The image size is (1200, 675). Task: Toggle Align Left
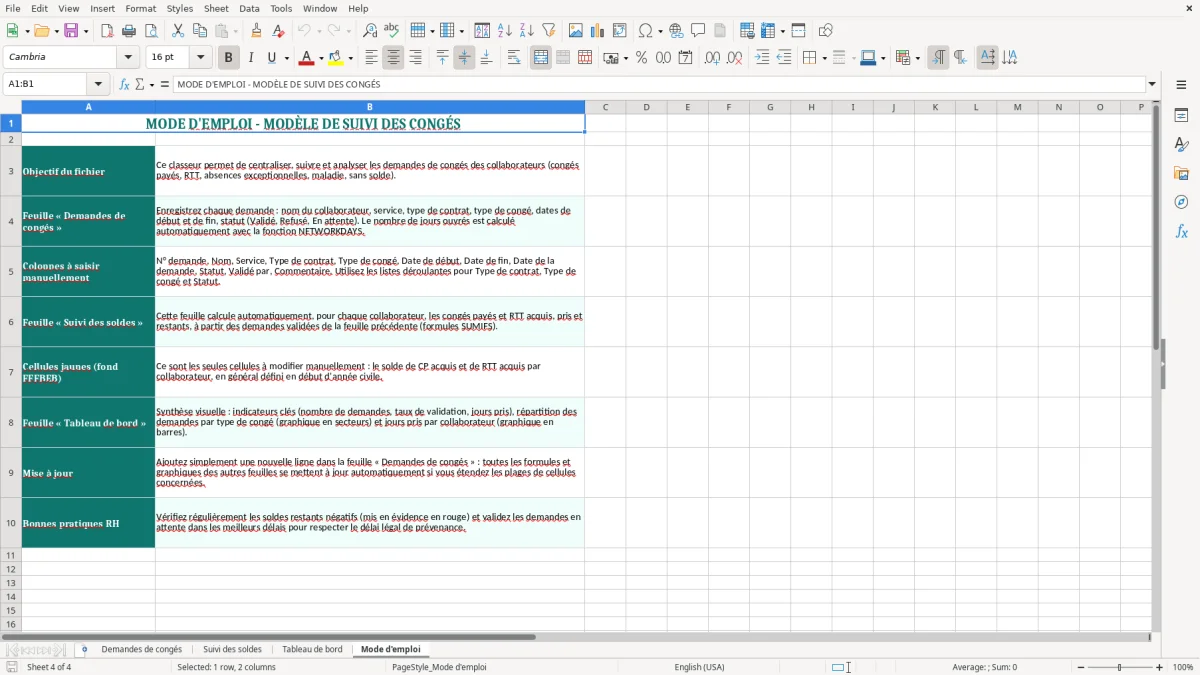click(371, 58)
